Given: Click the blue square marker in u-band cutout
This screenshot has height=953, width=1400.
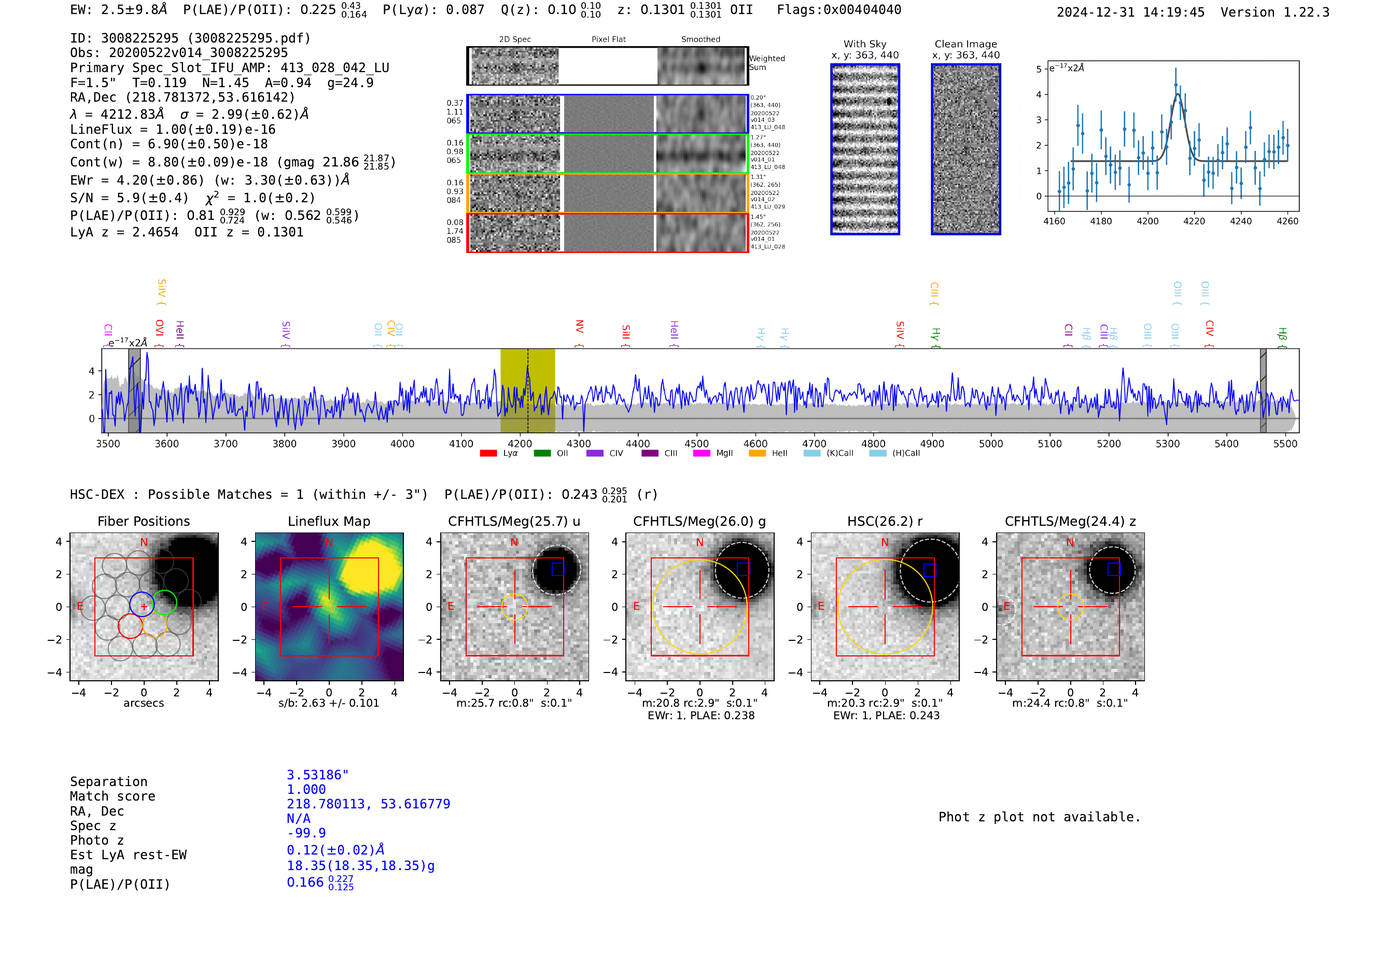Looking at the screenshot, I should click(558, 568).
